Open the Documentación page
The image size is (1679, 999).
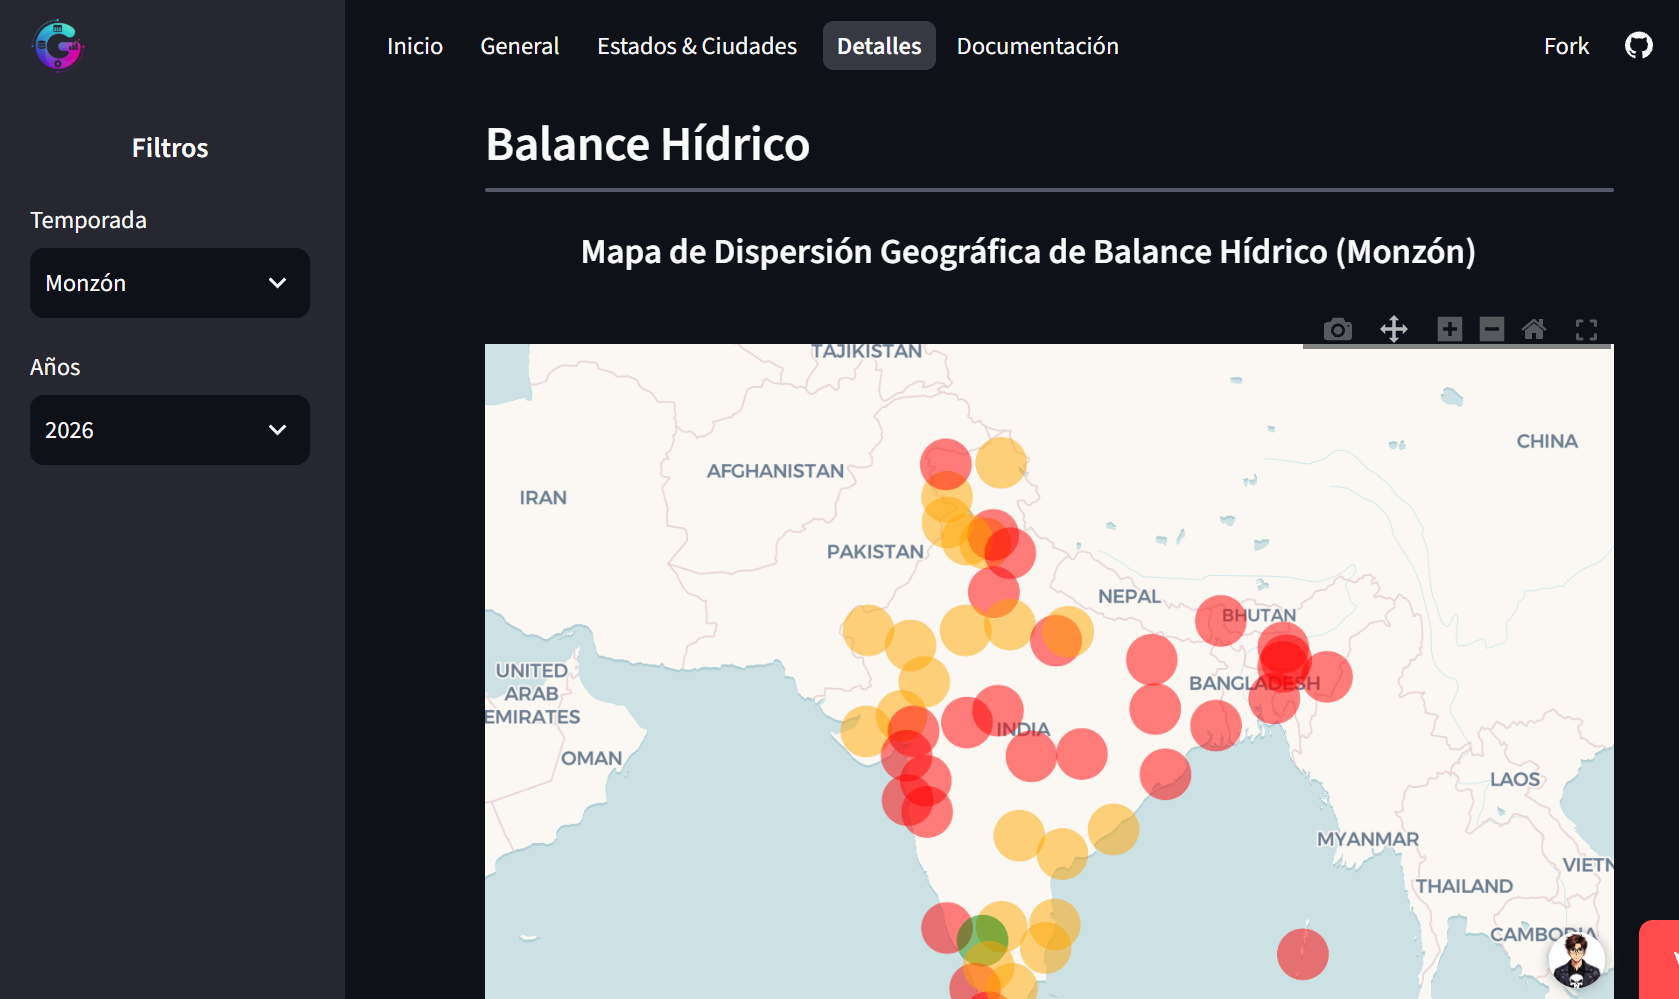pos(1038,46)
